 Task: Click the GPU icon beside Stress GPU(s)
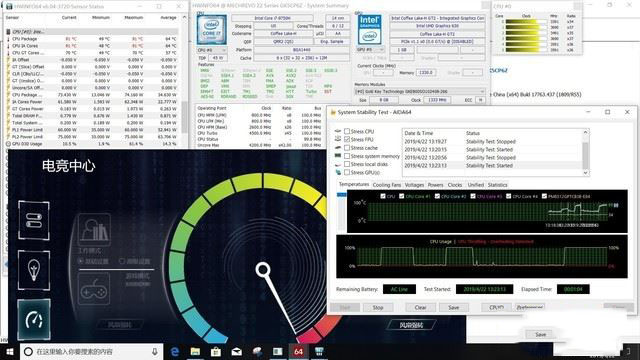(338, 172)
